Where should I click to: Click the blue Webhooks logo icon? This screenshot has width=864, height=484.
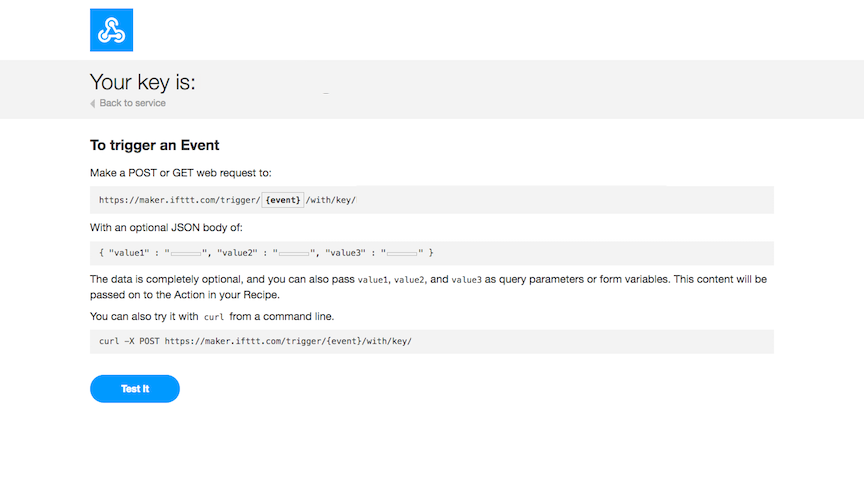point(111,30)
